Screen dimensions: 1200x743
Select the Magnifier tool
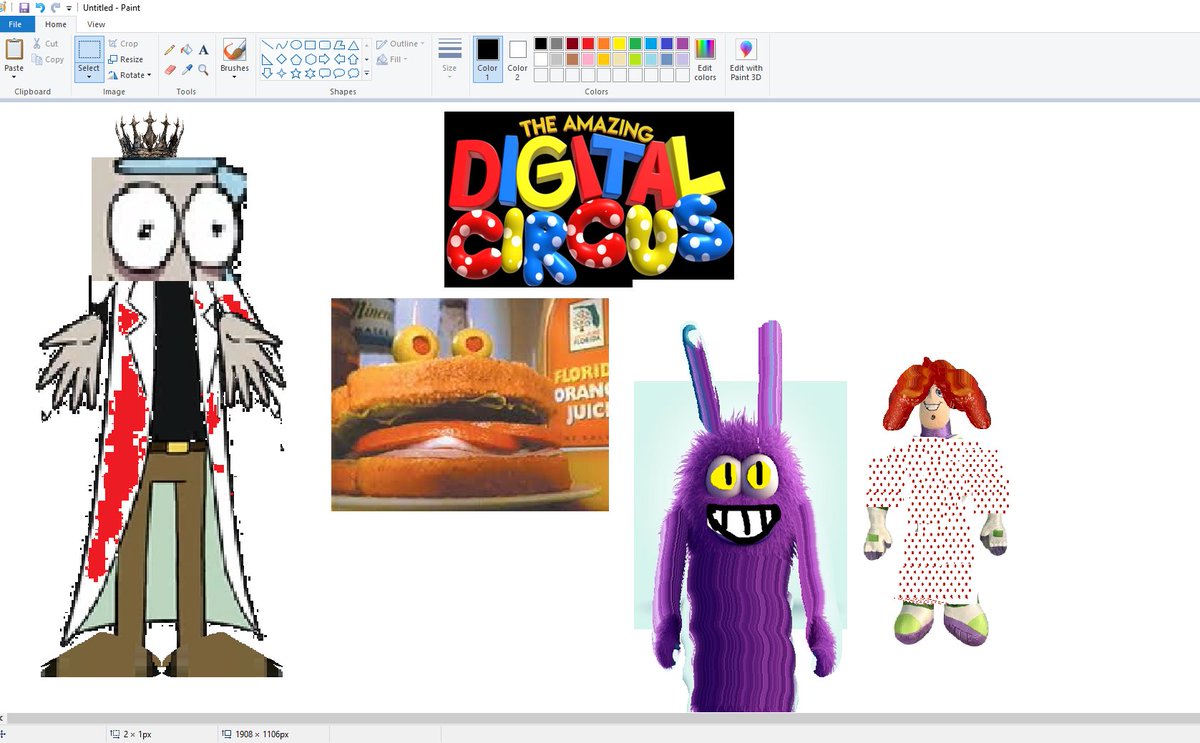click(203, 69)
